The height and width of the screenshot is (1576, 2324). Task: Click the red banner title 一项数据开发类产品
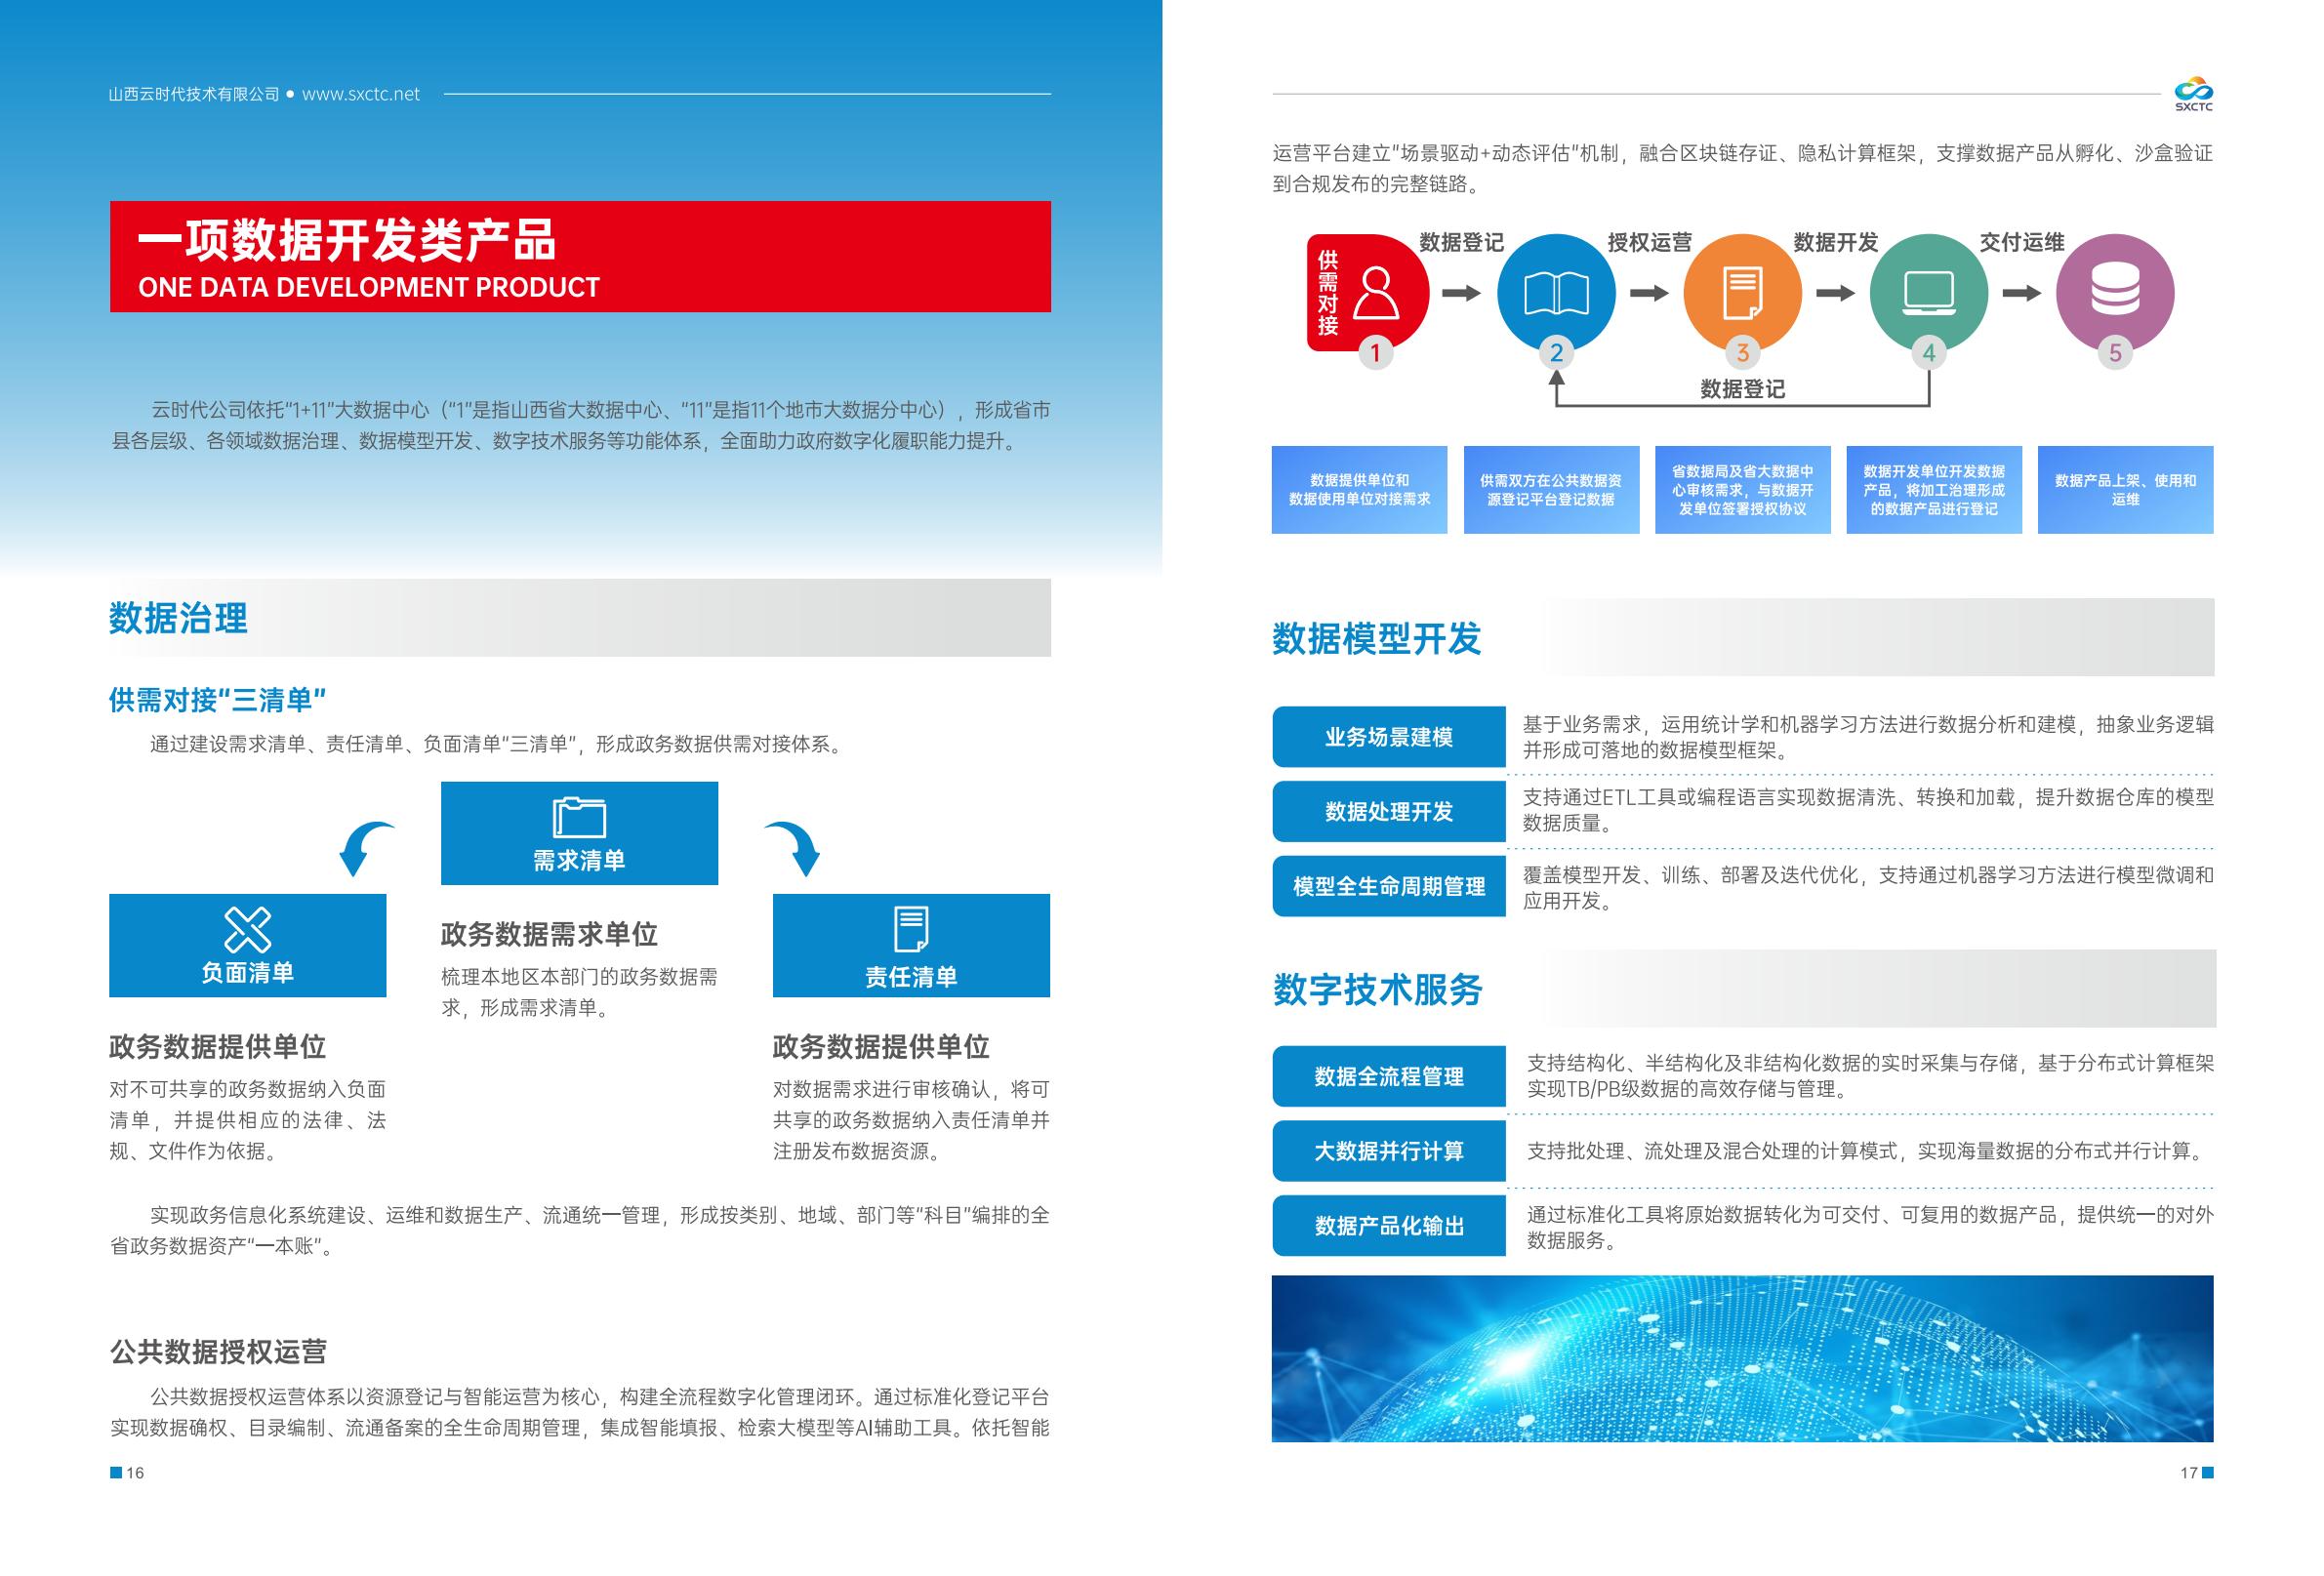346,240
